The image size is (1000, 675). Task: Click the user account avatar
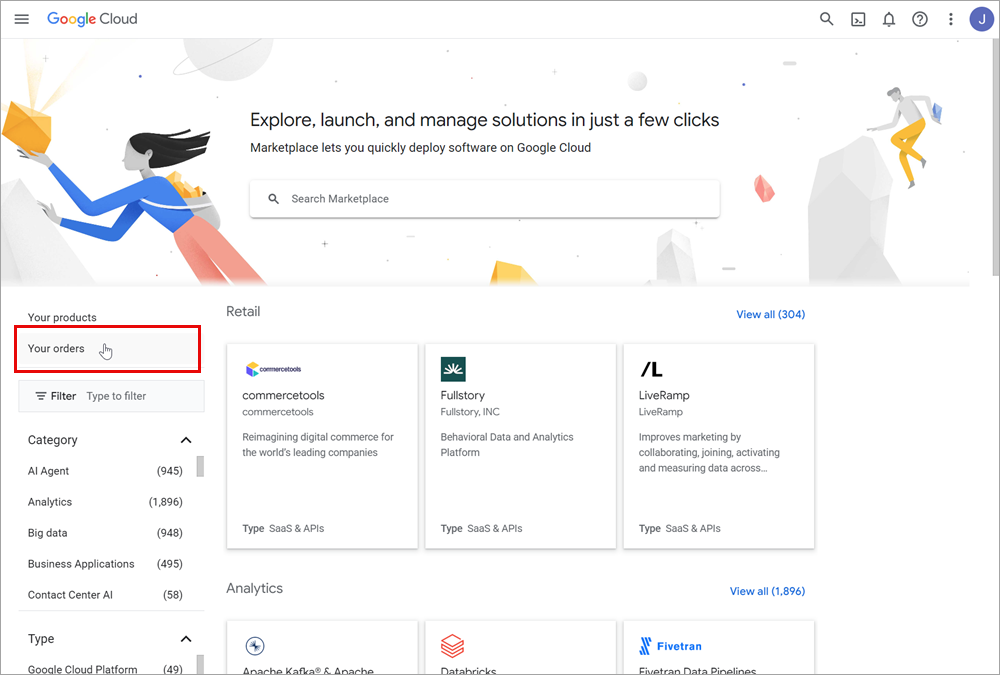981,19
